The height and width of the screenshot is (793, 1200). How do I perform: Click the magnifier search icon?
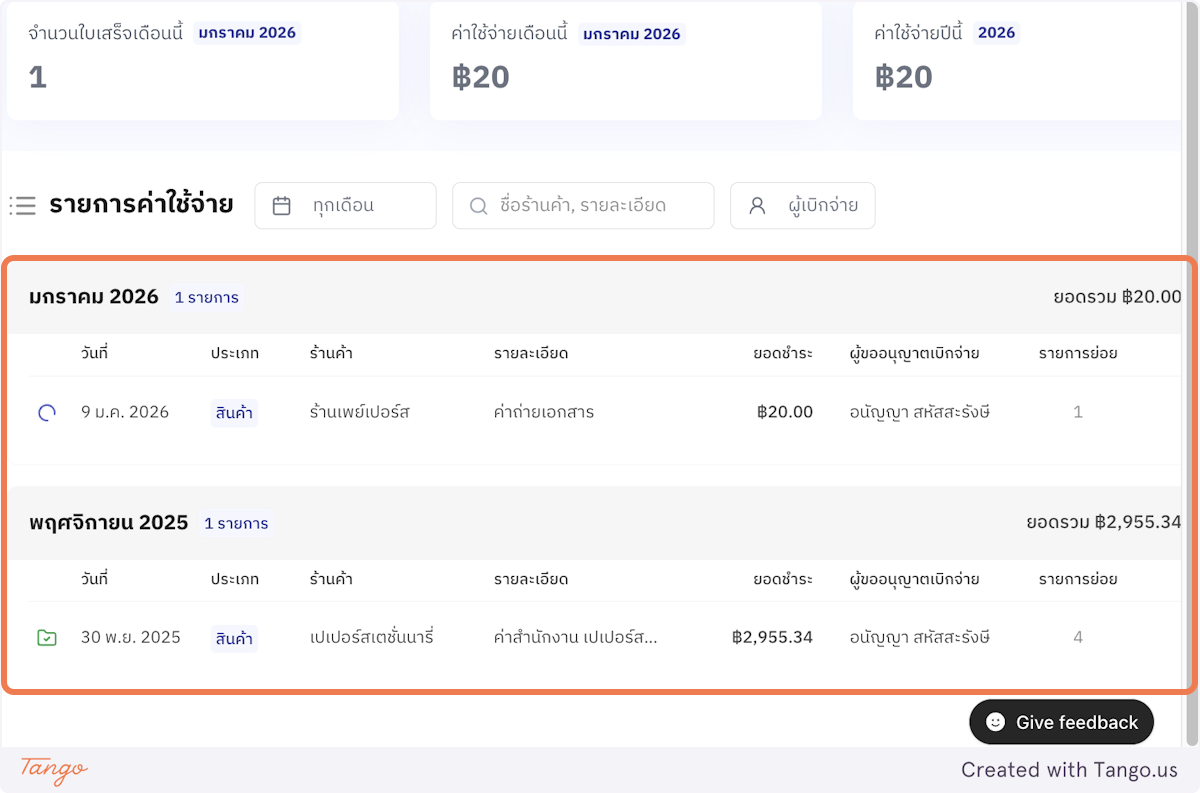(x=477, y=206)
